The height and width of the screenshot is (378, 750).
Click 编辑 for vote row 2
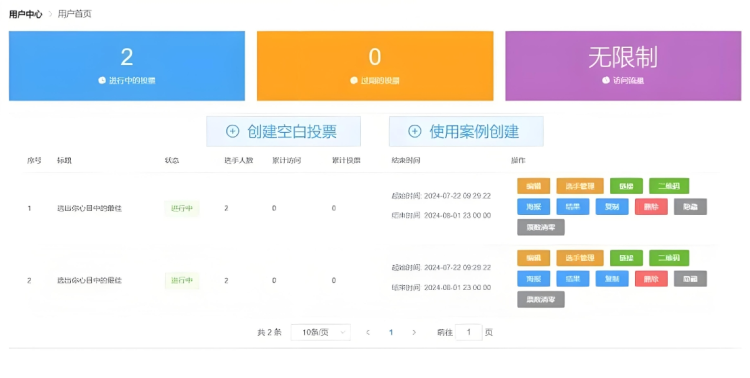click(533, 258)
